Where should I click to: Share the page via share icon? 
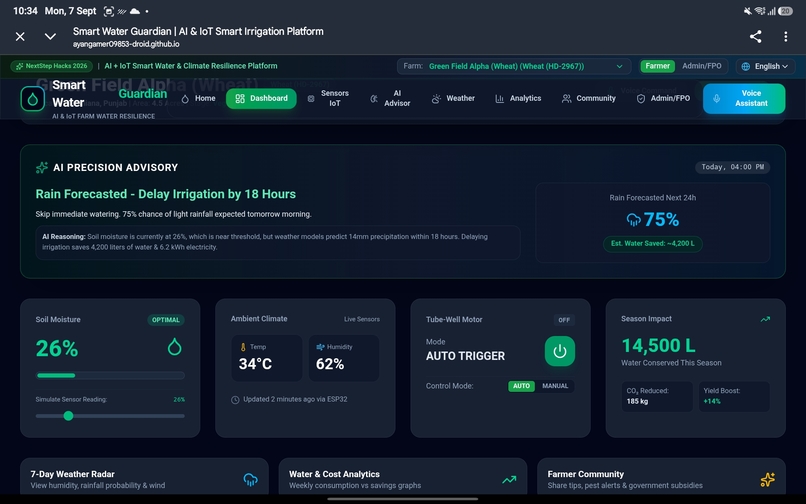[x=755, y=37]
